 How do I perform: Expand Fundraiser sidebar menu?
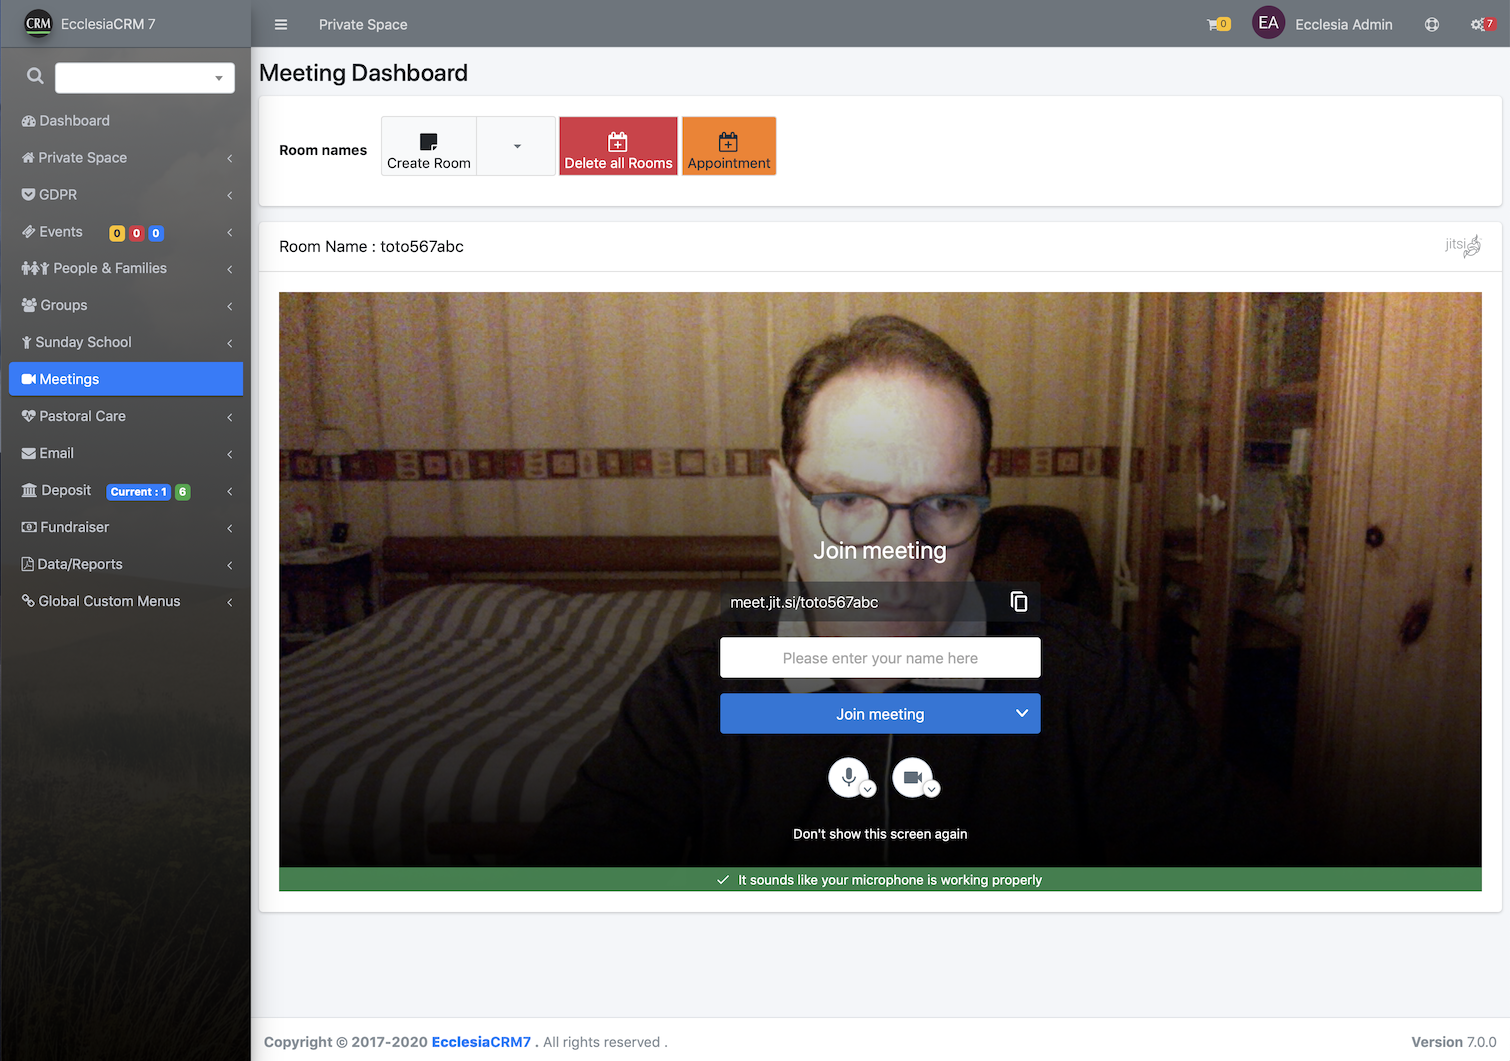coord(126,527)
